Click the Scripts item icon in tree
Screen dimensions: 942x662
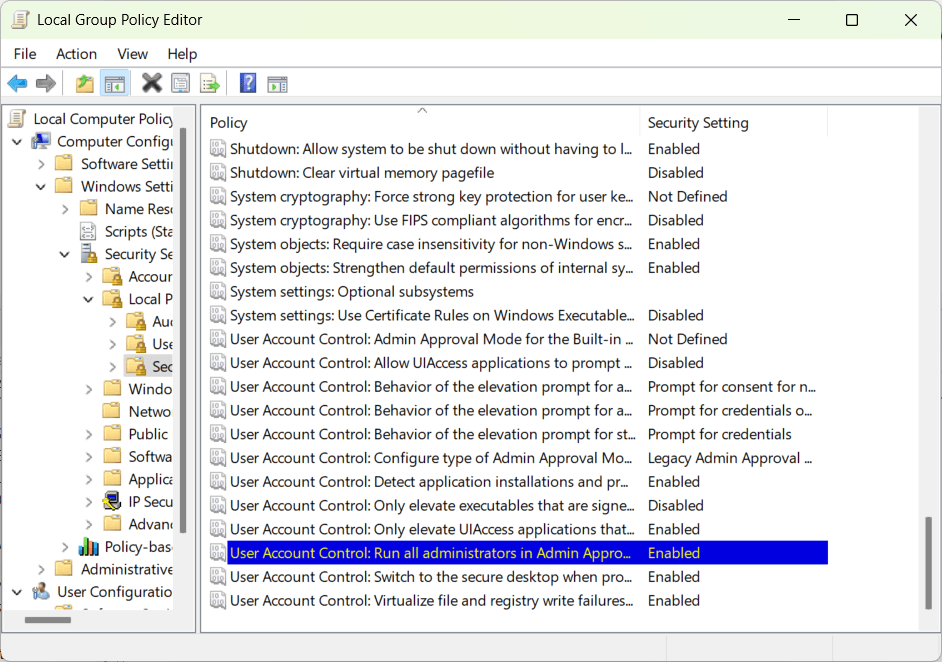point(88,231)
